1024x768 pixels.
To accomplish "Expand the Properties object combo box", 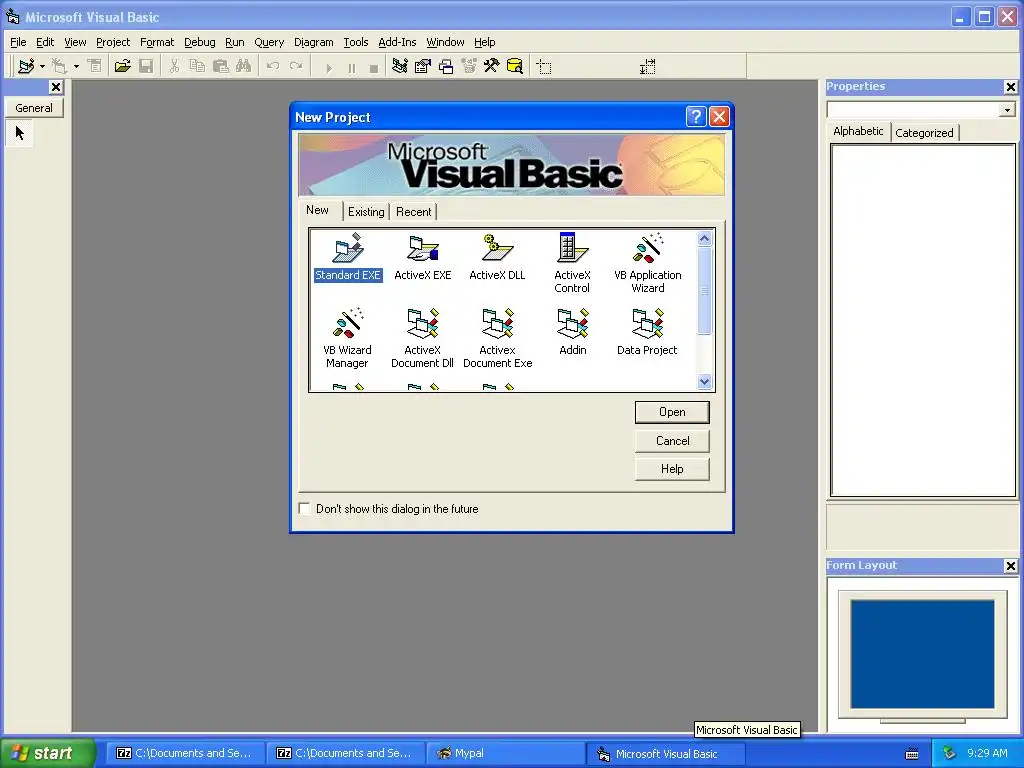I will 1006,110.
